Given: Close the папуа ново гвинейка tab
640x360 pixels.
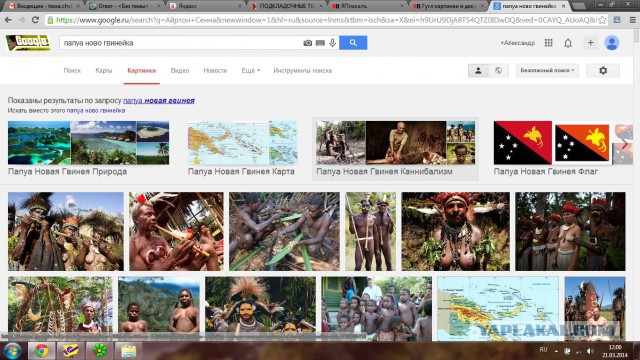Looking at the screenshot, I should pos(563,6).
